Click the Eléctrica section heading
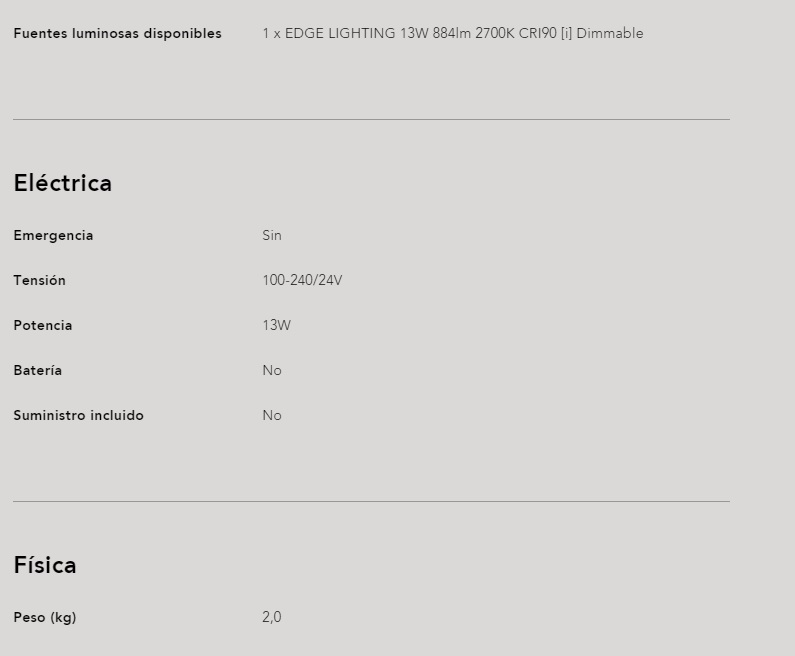795x656 pixels. (62, 183)
